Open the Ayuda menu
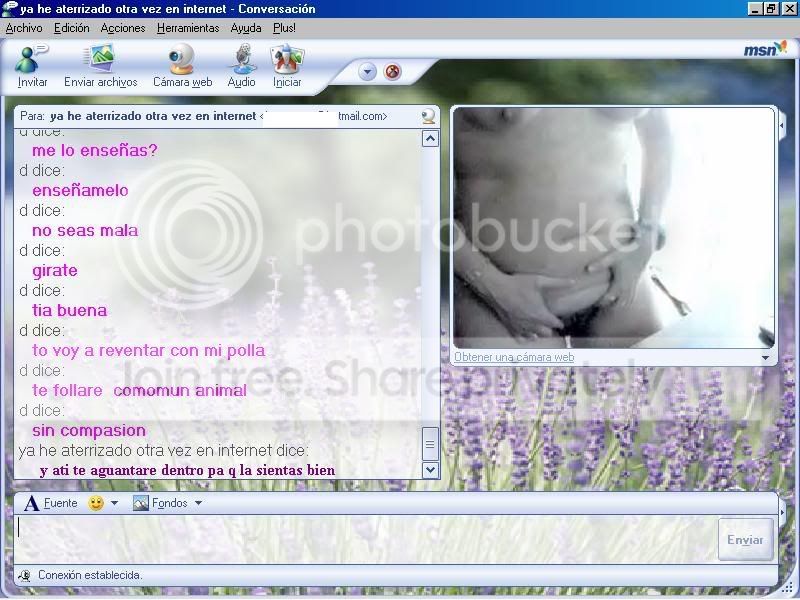Image resolution: width=800 pixels, height=600 pixels. tap(246, 28)
